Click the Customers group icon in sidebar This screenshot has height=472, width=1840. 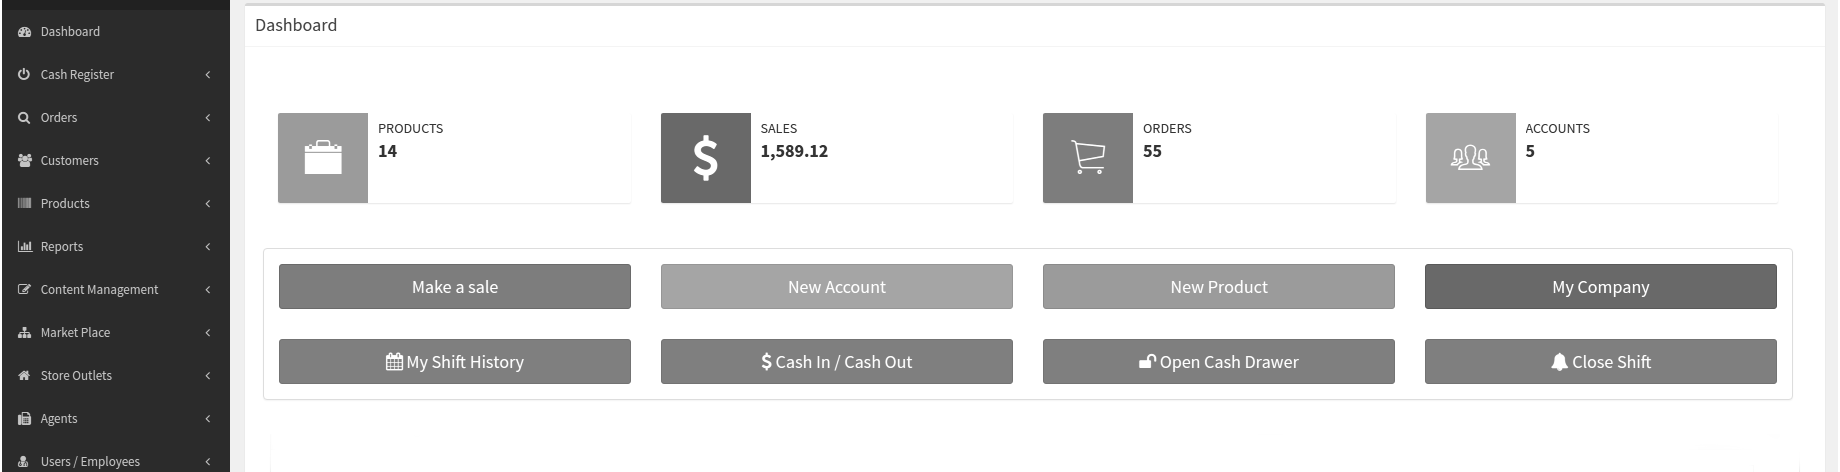coord(25,161)
